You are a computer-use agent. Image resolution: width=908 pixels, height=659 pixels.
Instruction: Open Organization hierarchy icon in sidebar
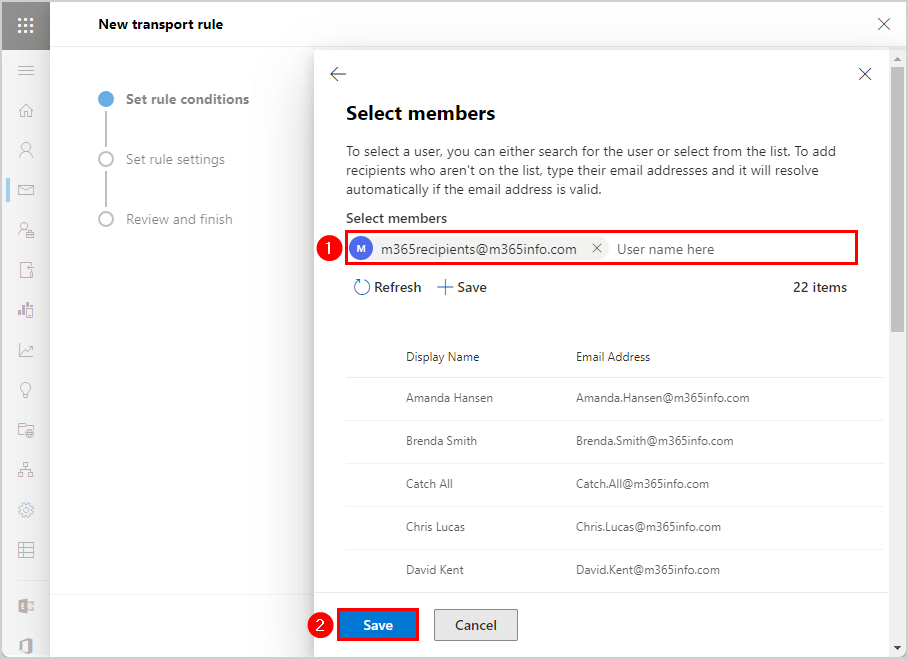pyautogui.click(x=25, y=470)
